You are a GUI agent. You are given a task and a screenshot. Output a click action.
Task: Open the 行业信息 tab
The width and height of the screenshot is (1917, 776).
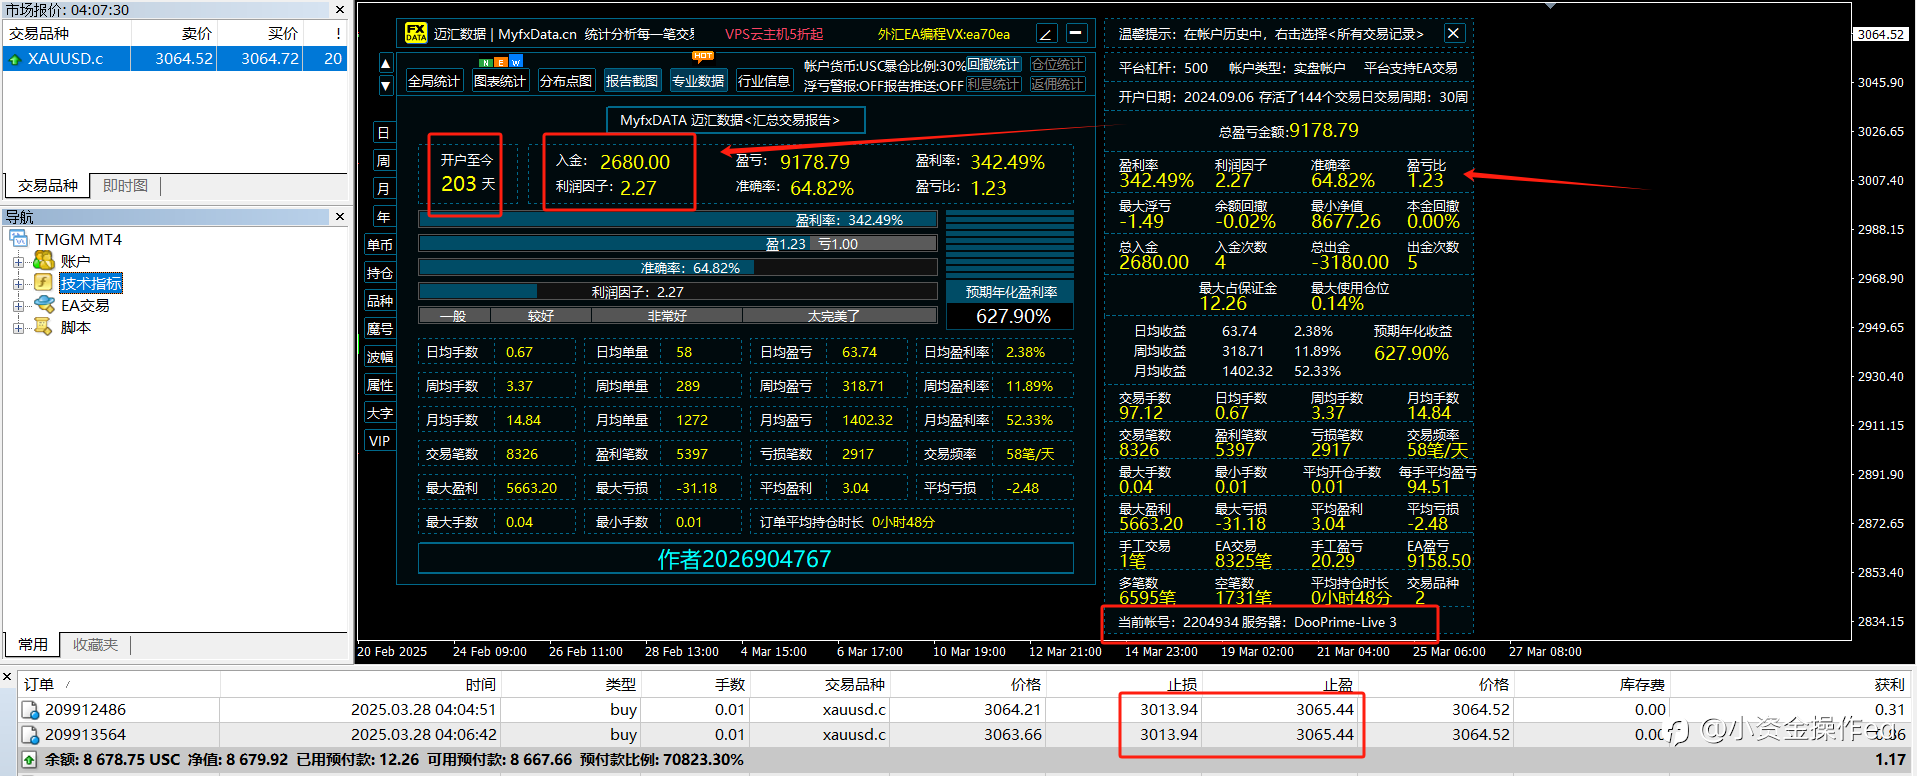[x=764, y=81]
